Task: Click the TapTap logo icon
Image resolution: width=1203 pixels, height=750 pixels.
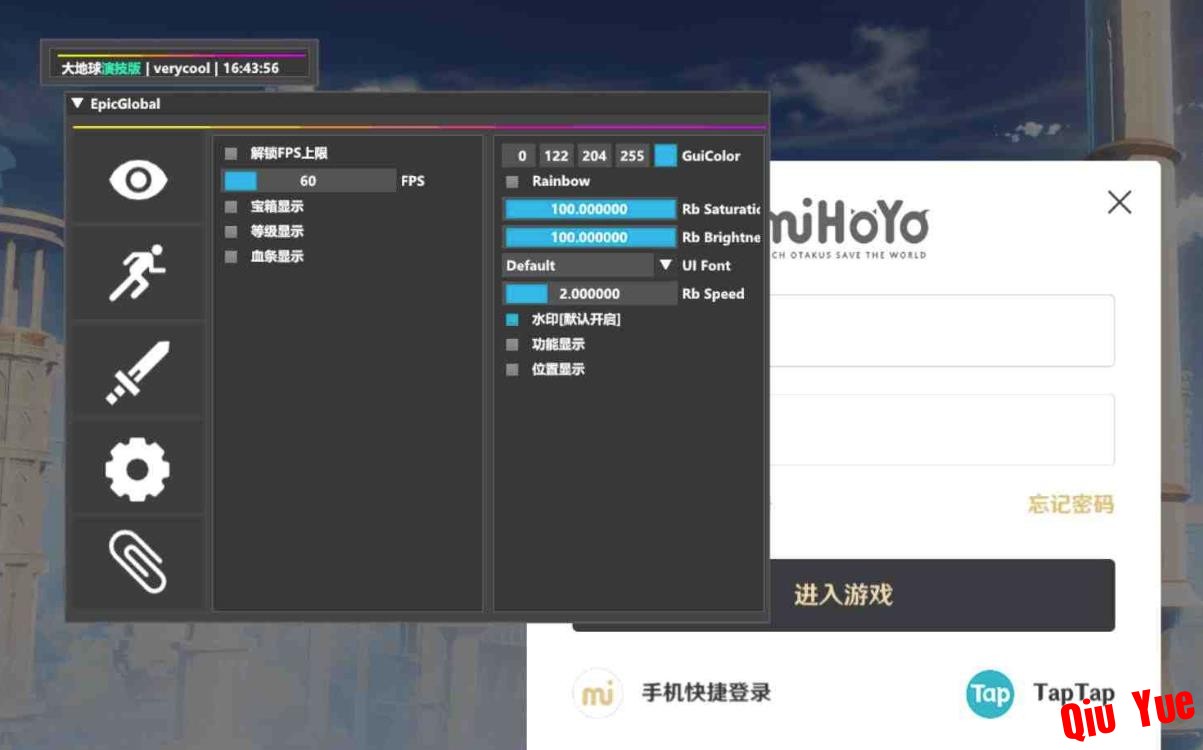Action: click(x=990, y=694)
